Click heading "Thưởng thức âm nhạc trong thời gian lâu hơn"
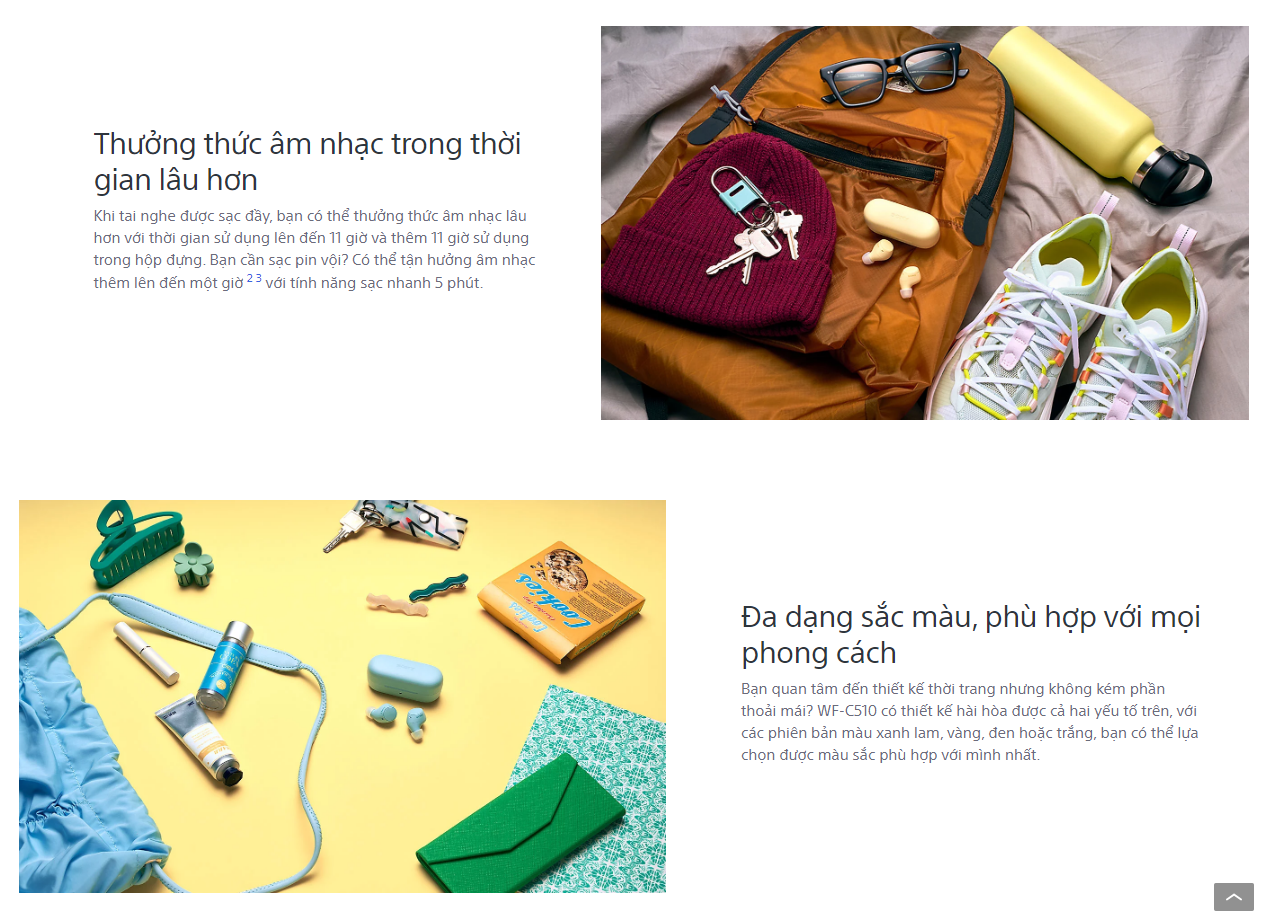 coord(307,161)
